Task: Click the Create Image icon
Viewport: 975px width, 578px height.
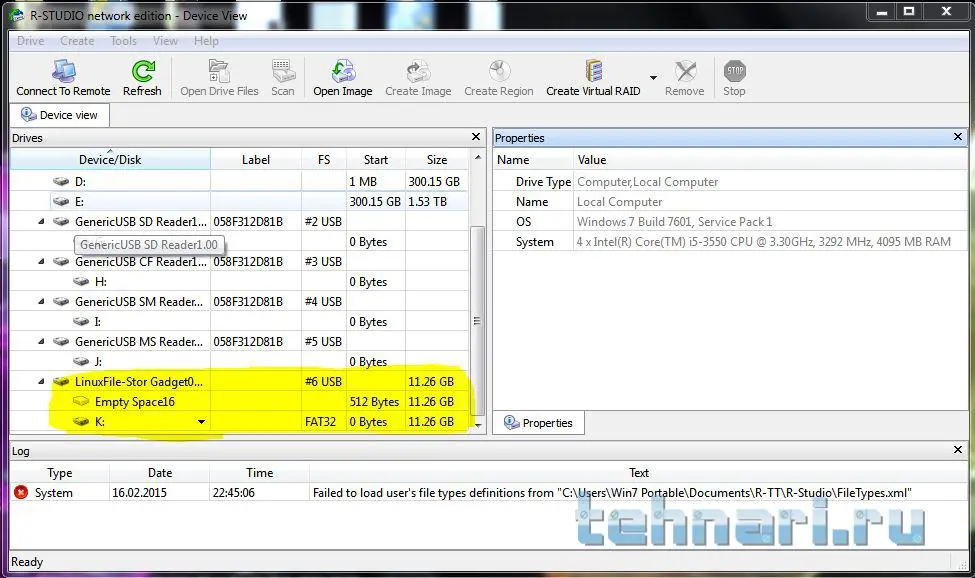Action: pyautogui.click(x=418, y=71)
